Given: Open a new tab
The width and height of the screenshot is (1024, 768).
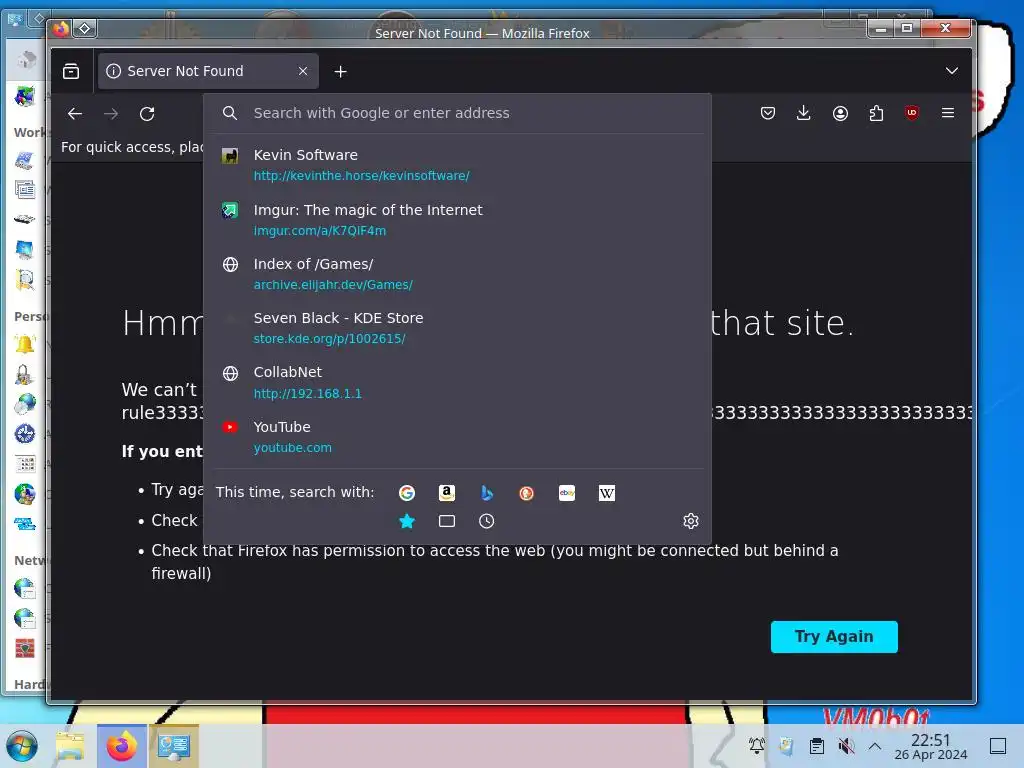Looking at the screenshot, I should [340, 71].
